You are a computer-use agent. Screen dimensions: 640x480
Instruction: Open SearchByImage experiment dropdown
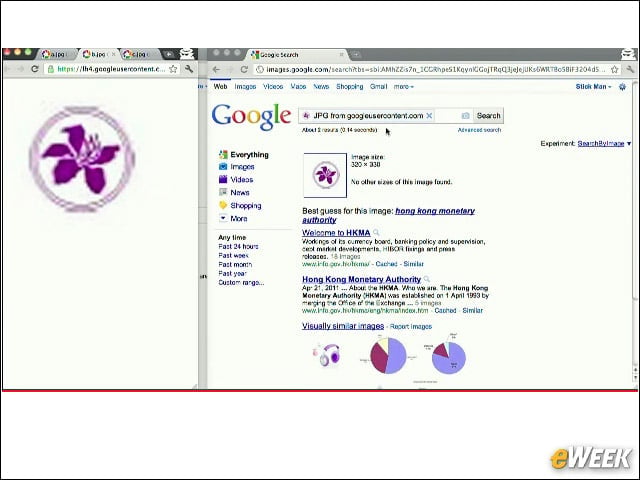coord(604,143)
